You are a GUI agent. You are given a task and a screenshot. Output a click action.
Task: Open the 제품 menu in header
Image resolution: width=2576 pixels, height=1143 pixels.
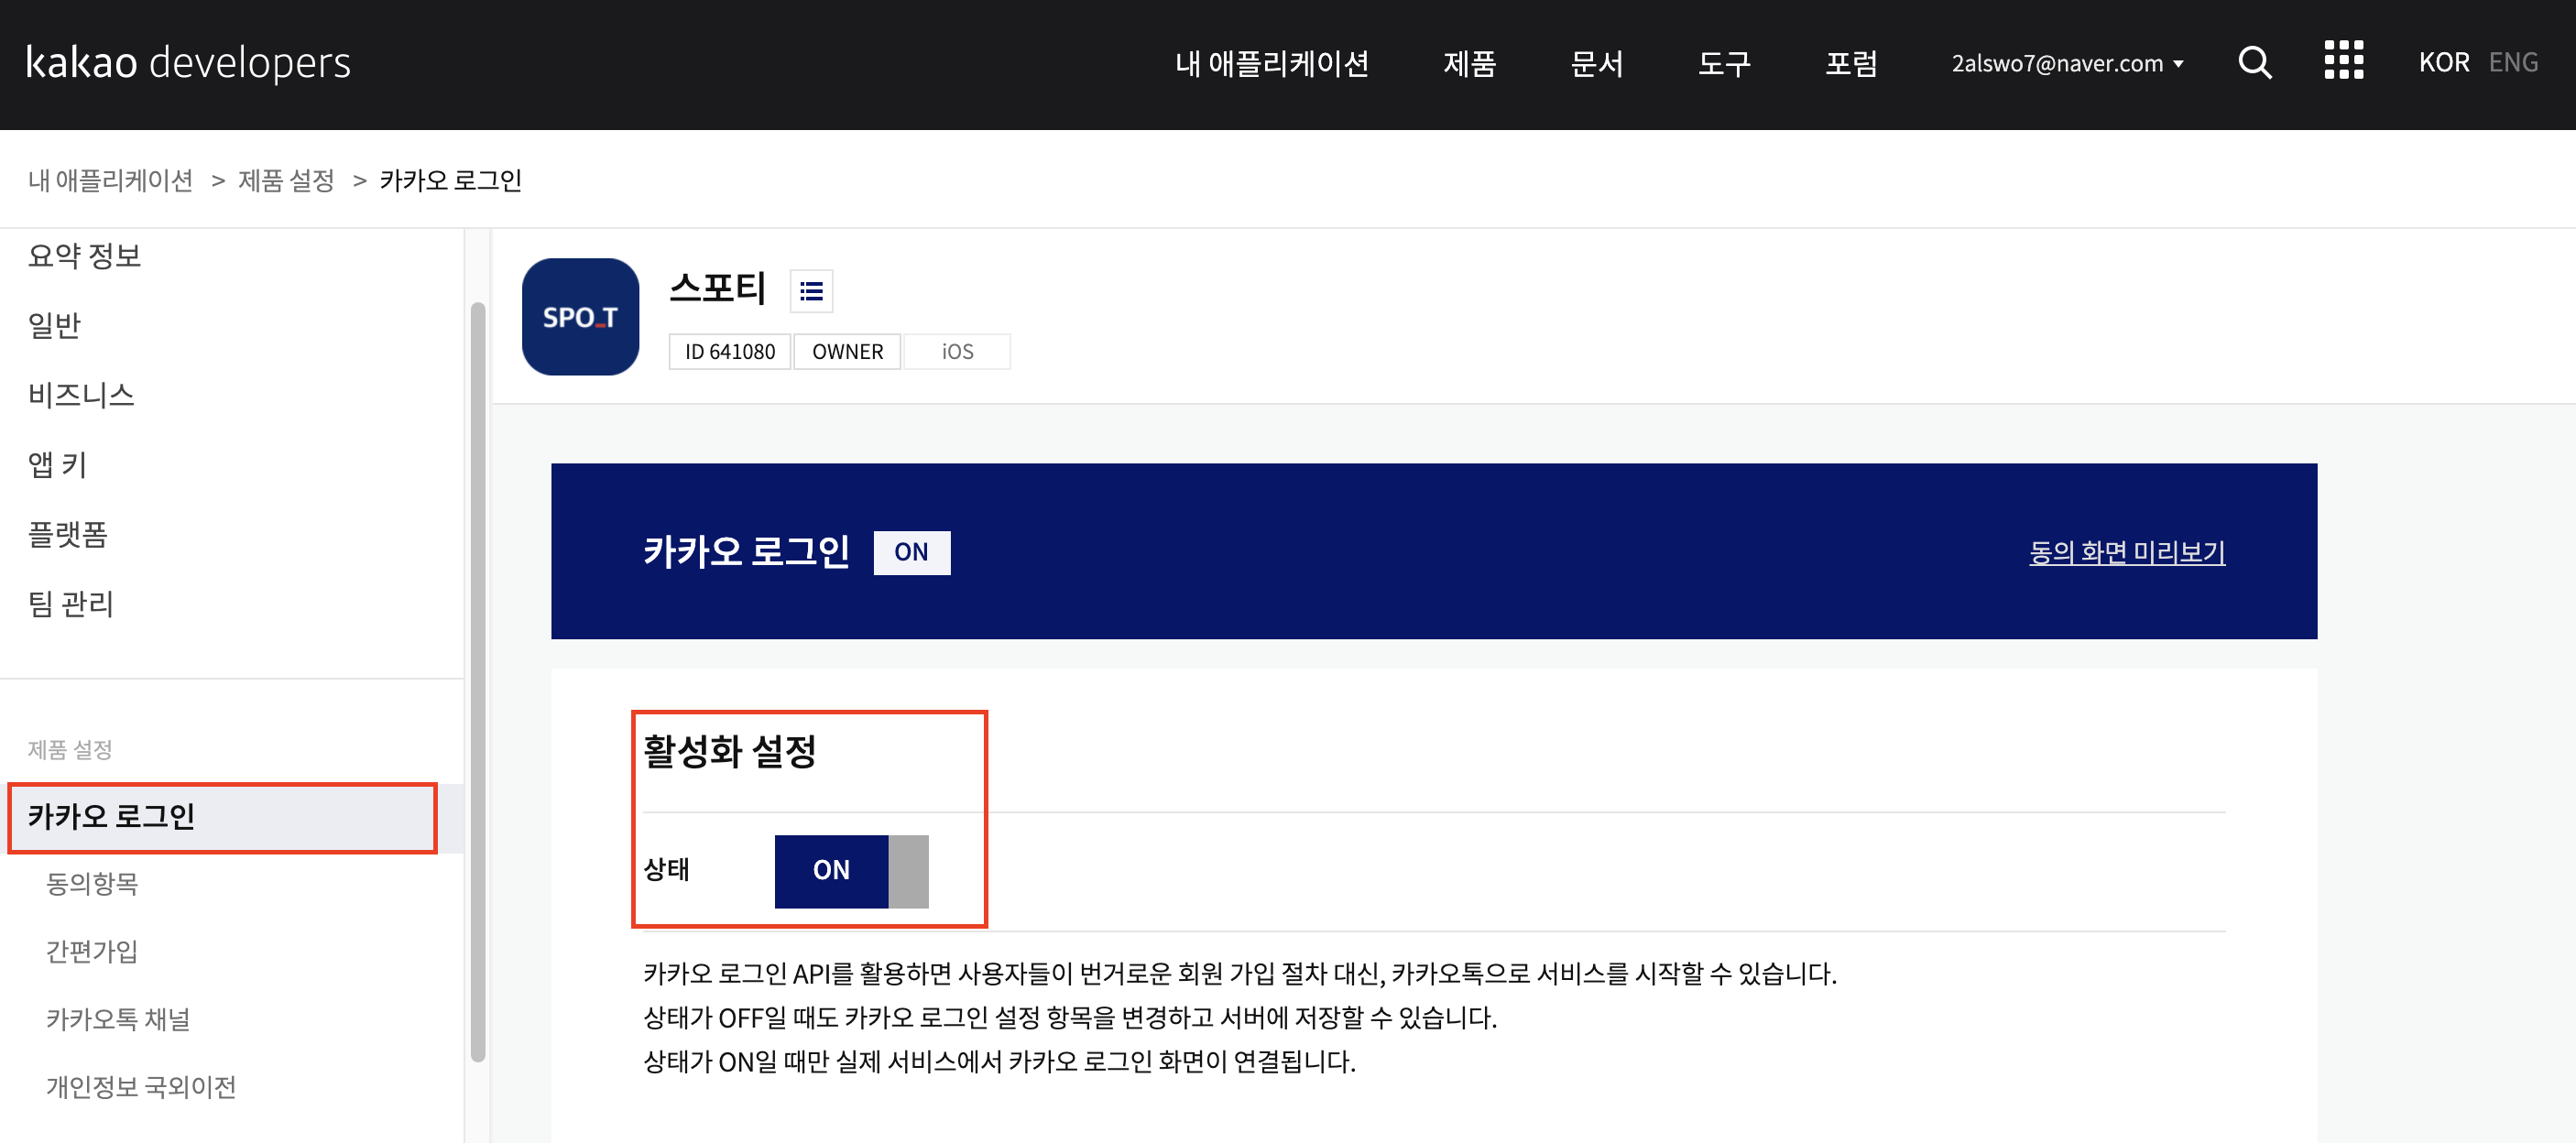tap(1469, 64)
